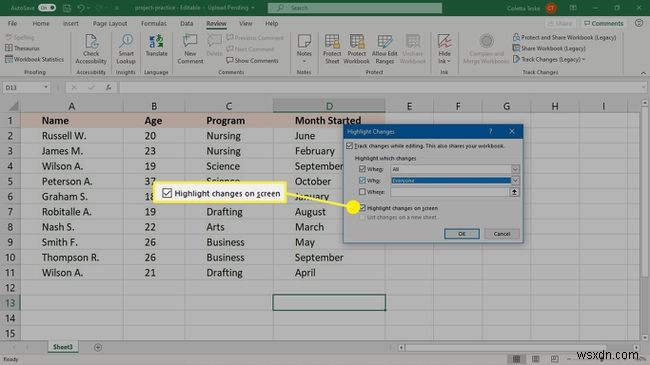Open the Help tab
Viewport: 650px width, 365px height.
272,24
